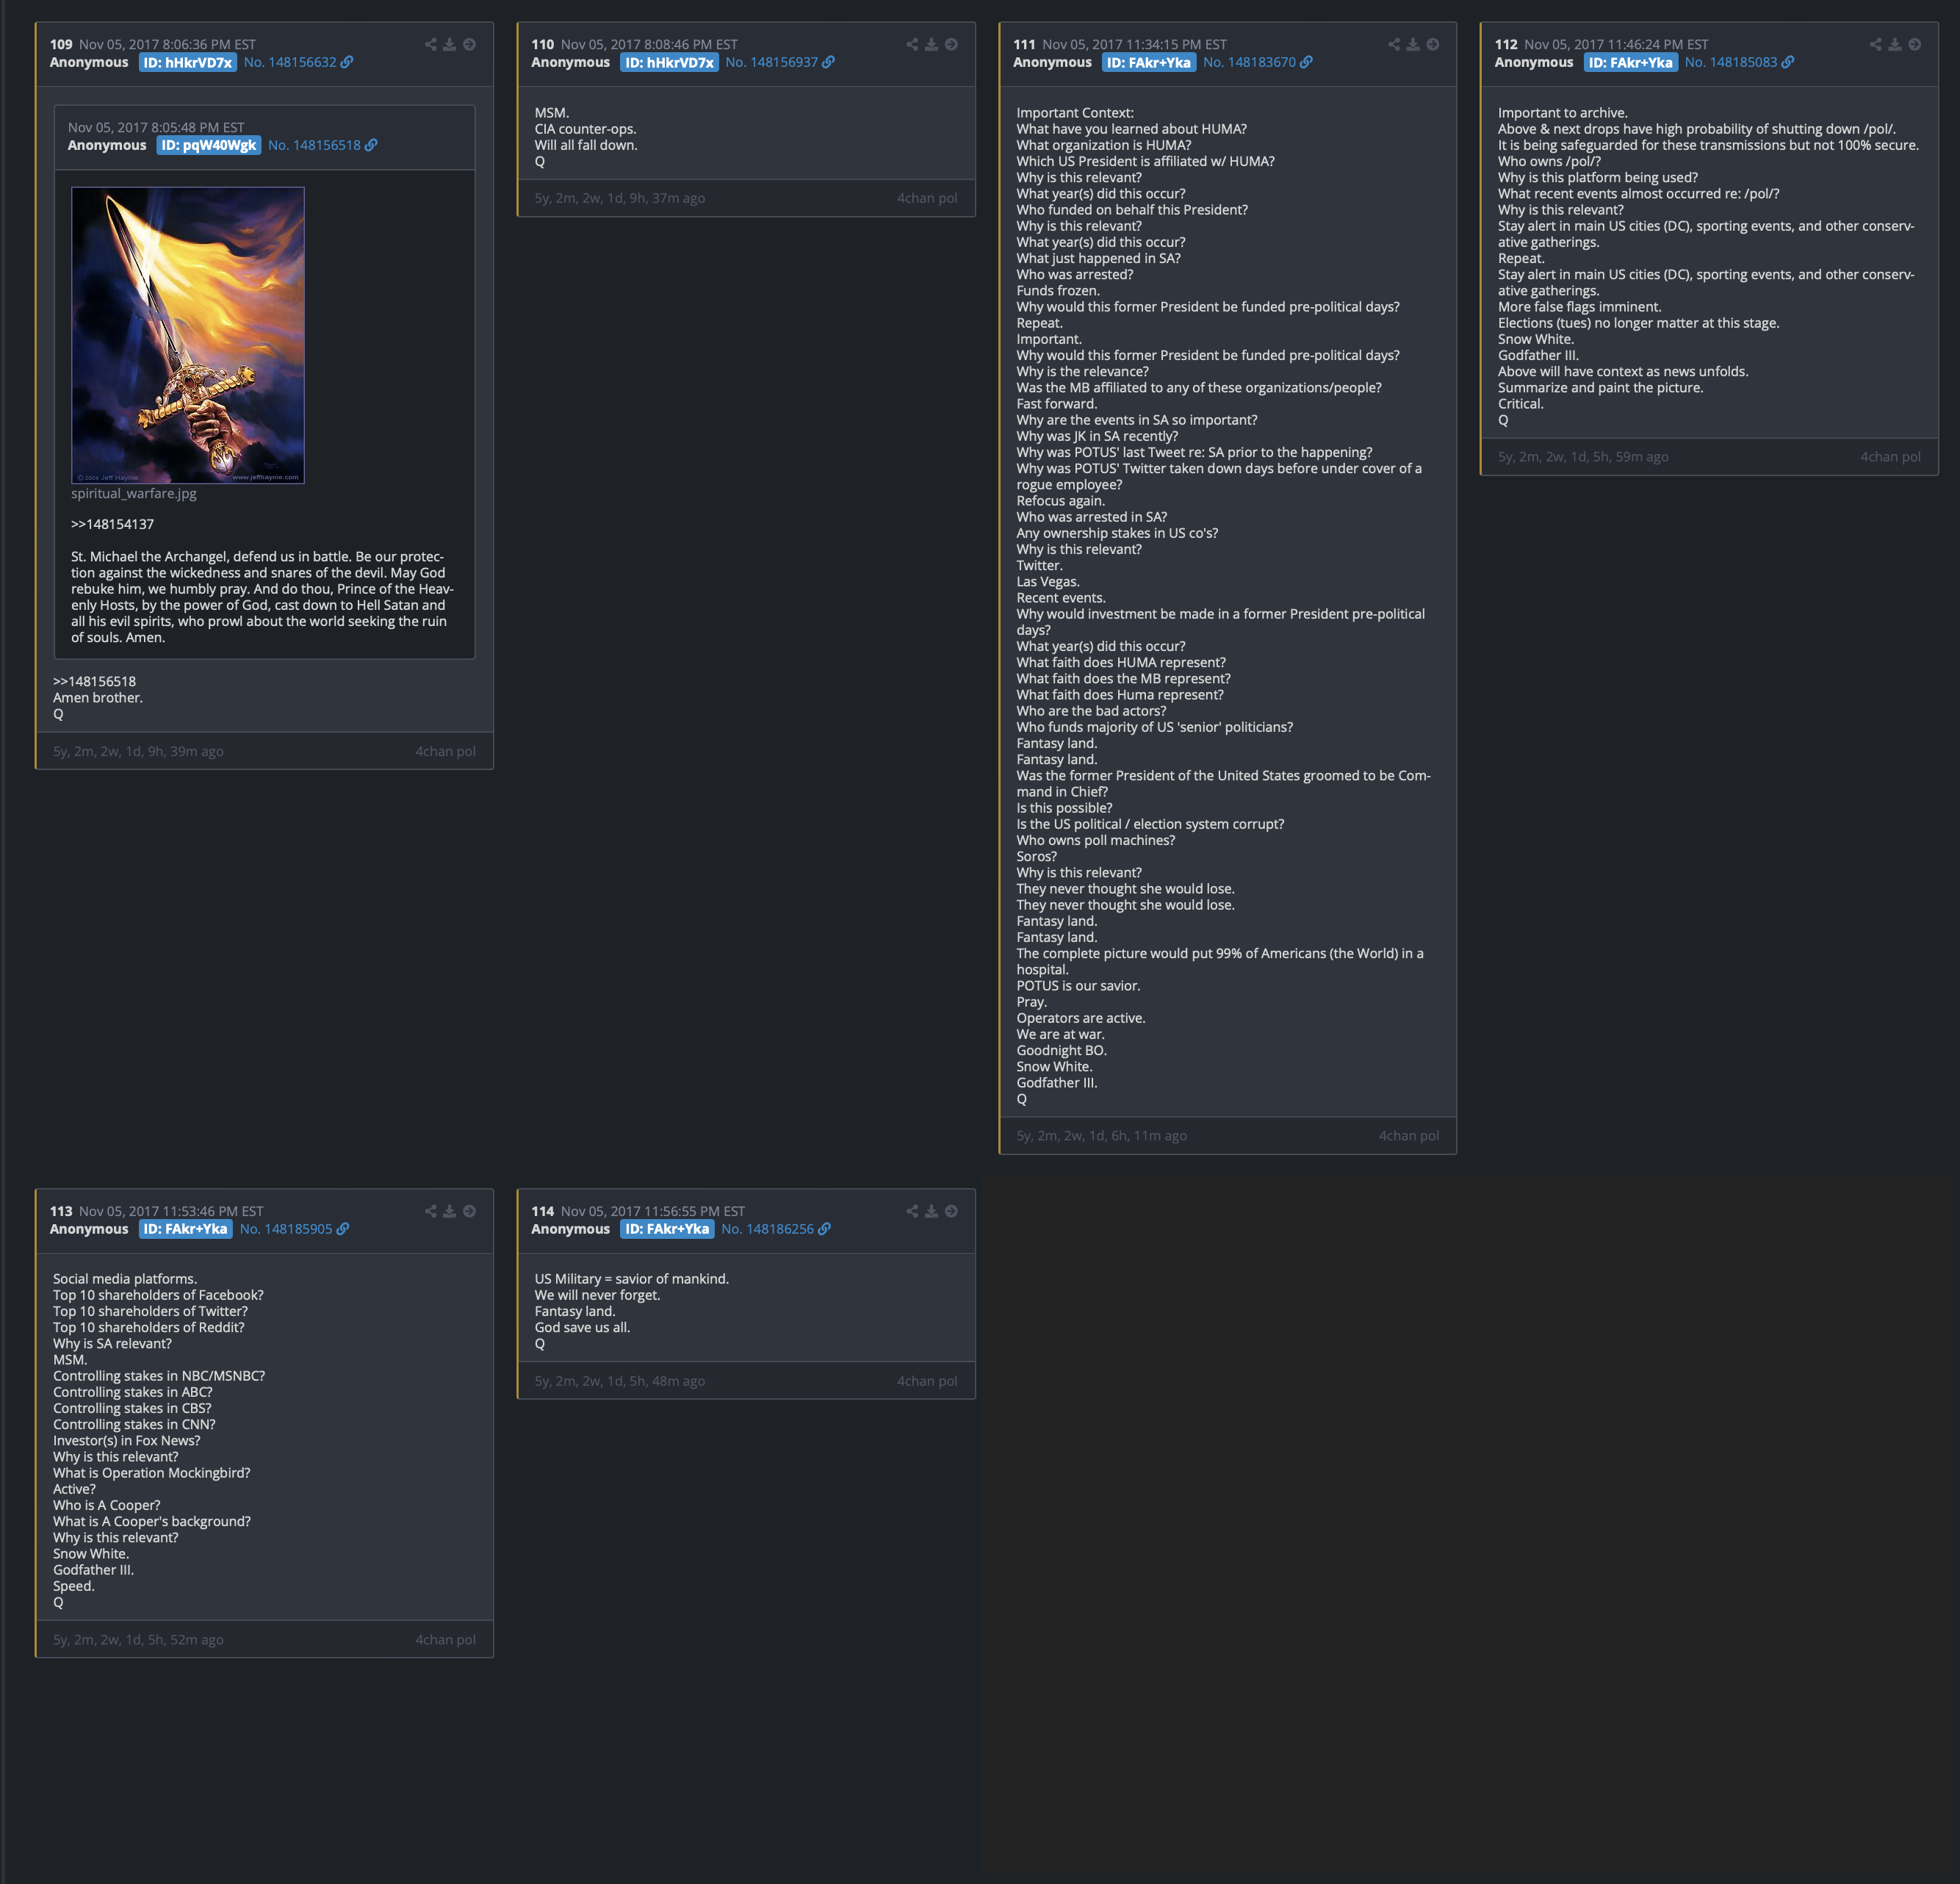
Task: Click the ID: hHkrVD7x badge on post 109
Action: [188, 62]
